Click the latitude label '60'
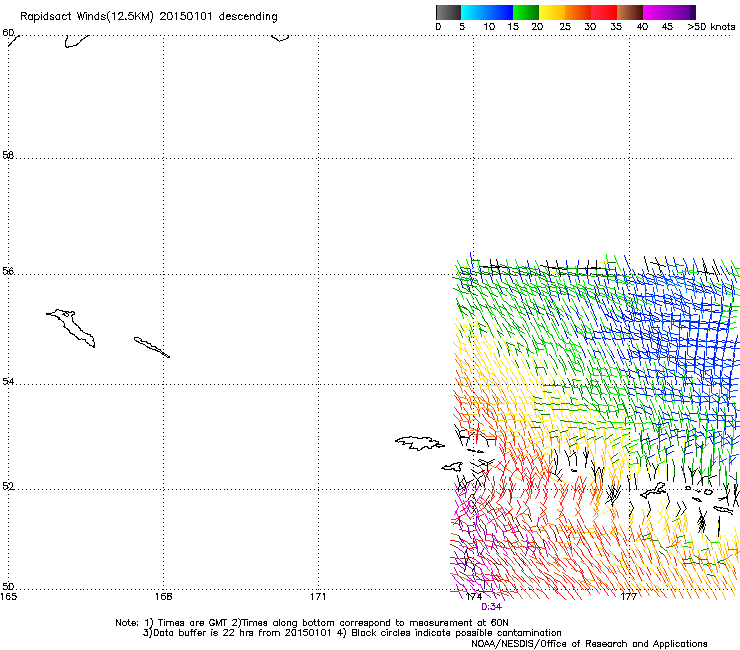Image resolution: width=740 pixels, height=650 pixels. pos(8,33)
